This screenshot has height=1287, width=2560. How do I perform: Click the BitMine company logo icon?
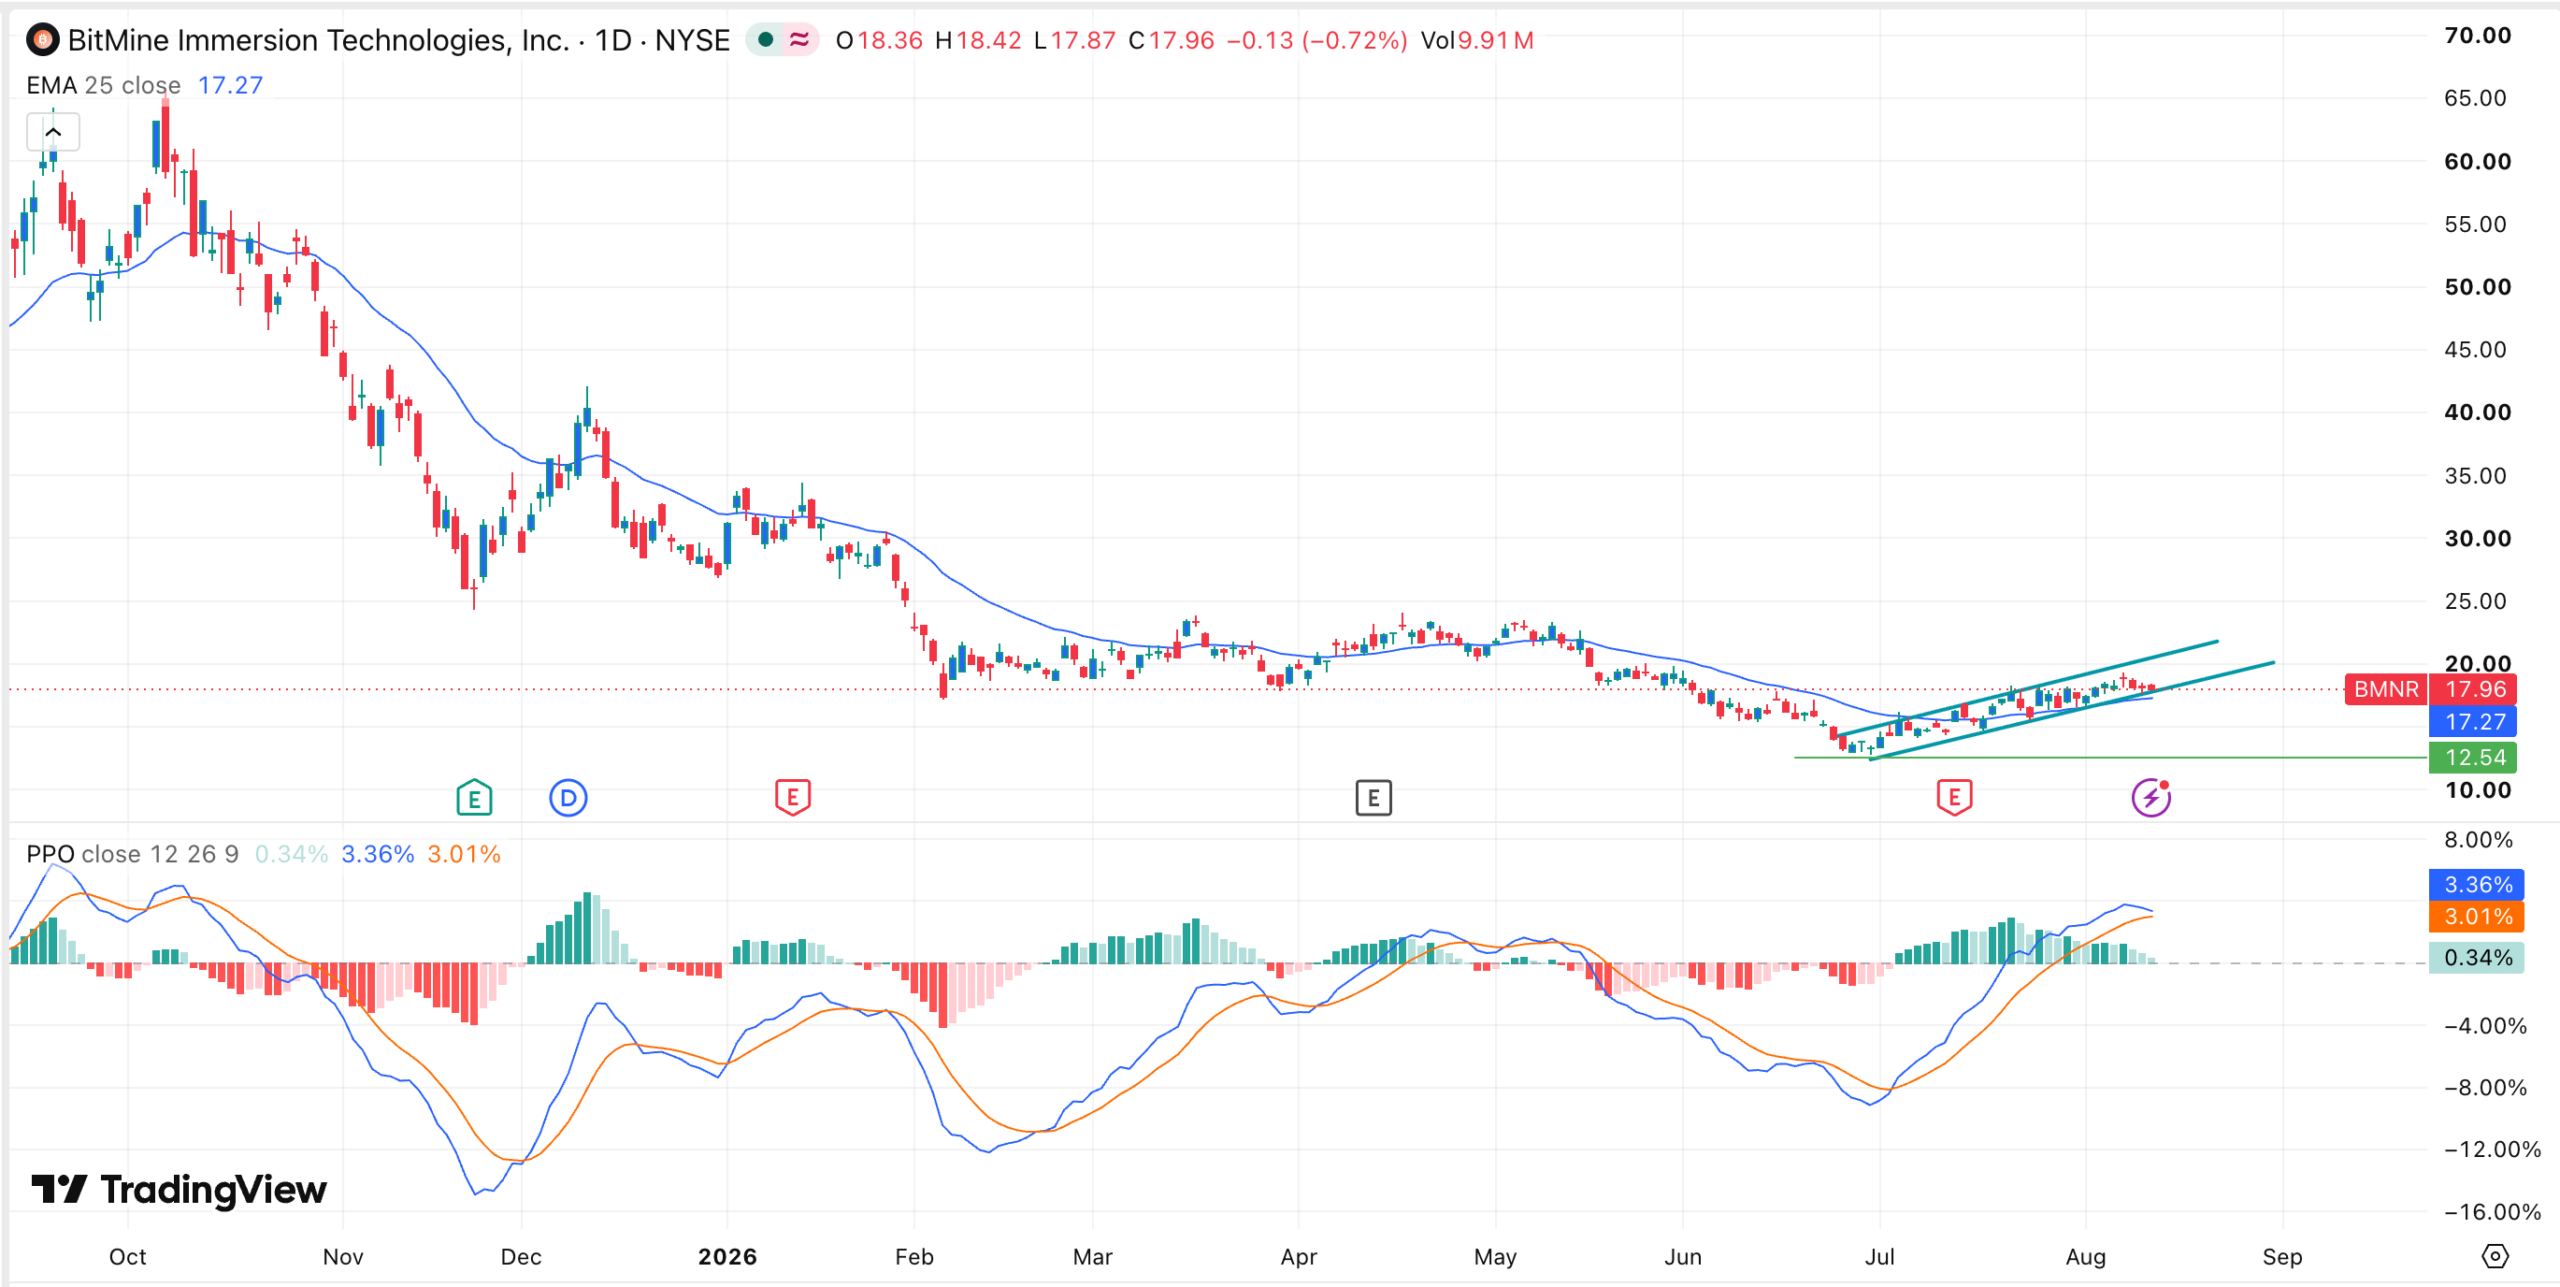click(43, 40)
